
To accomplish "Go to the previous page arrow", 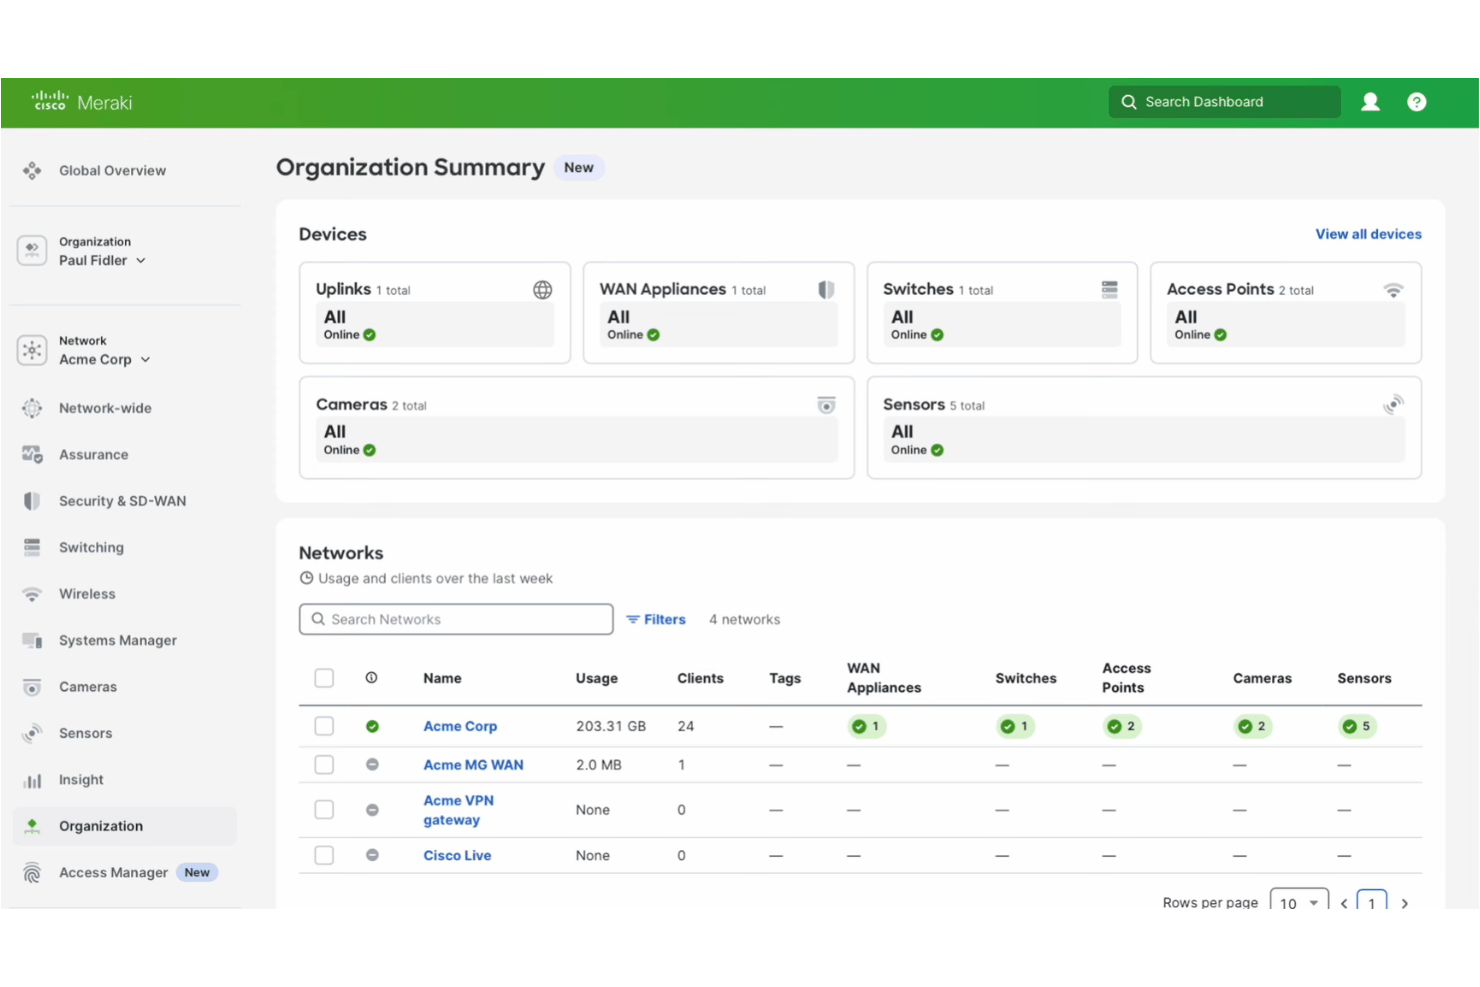I will click(x=1344, y=903).
